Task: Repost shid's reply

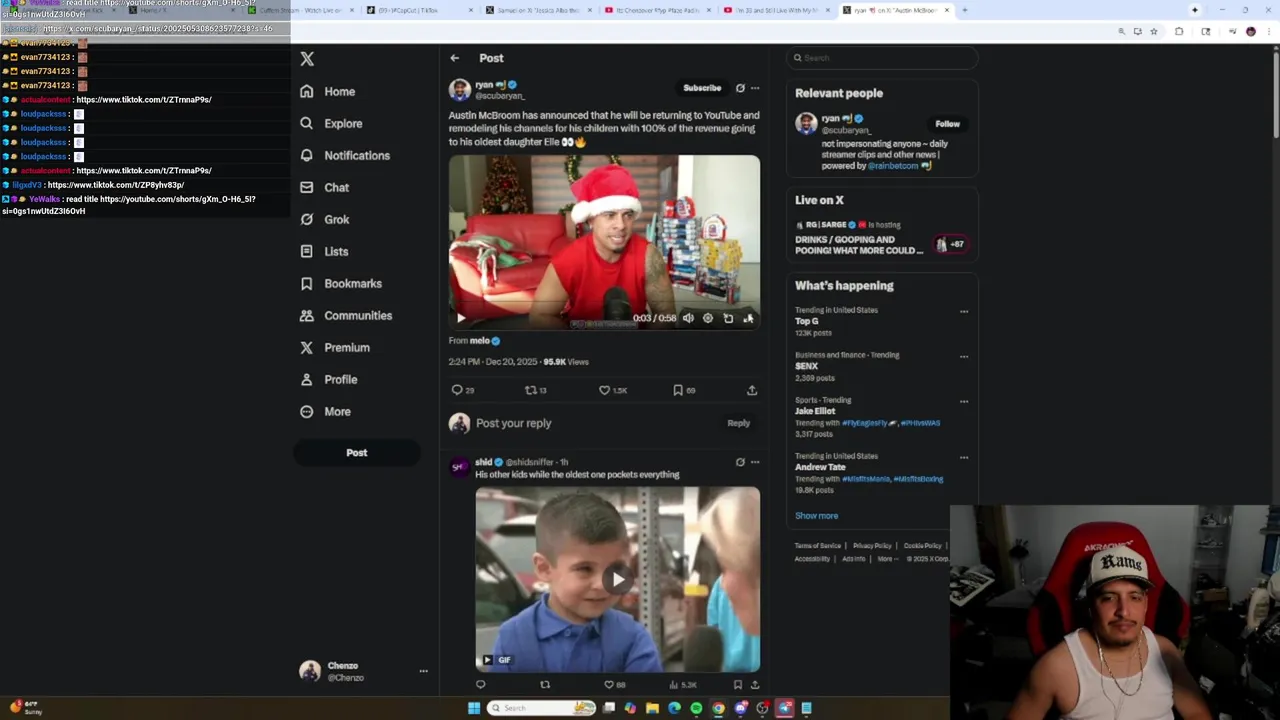Action: [545, 685]
